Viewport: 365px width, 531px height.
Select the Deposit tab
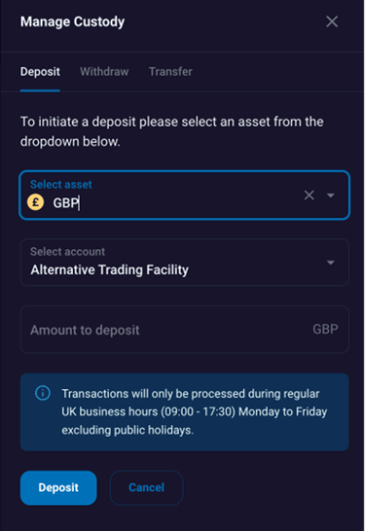click(40, 71)
